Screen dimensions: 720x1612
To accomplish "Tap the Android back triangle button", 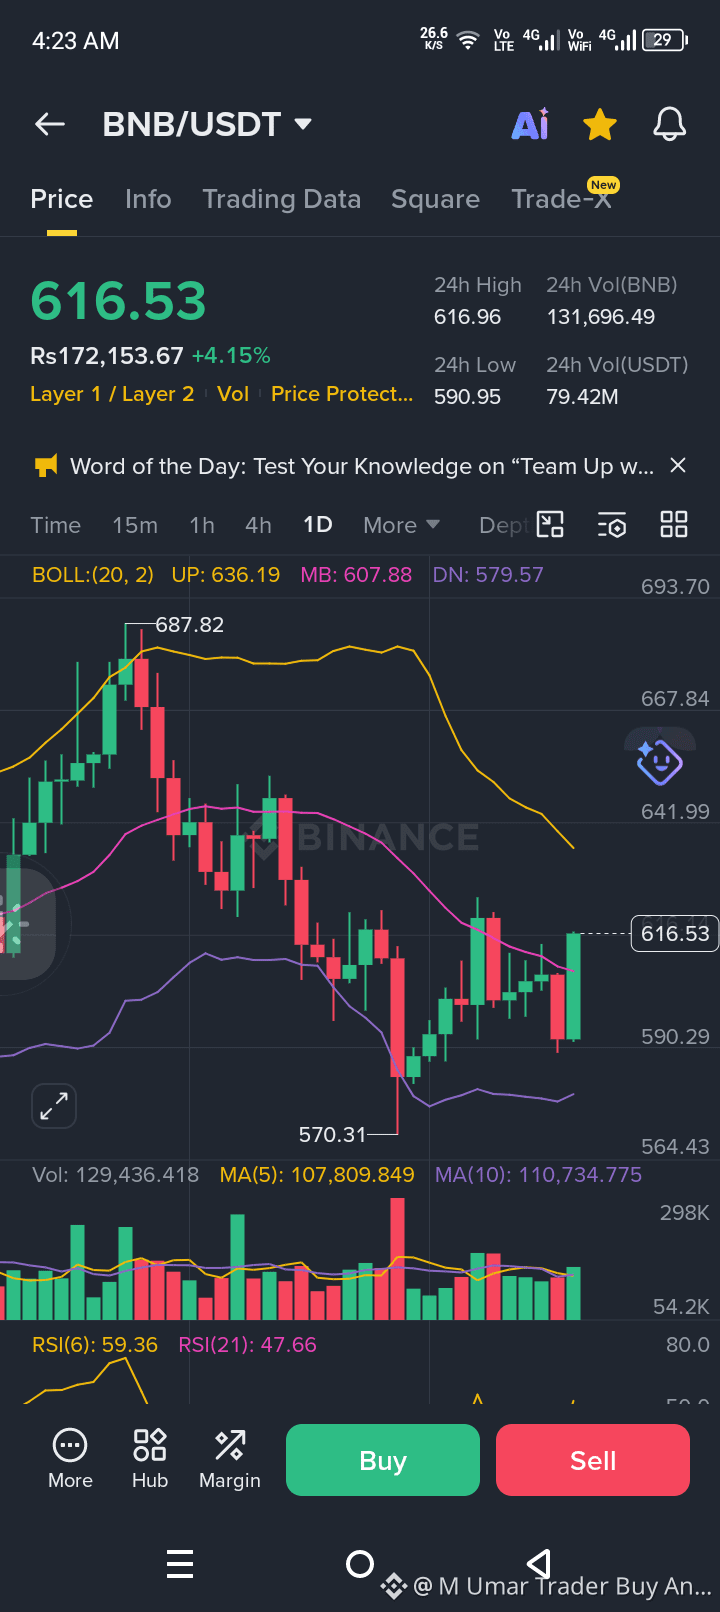I will coord(539,1563).
